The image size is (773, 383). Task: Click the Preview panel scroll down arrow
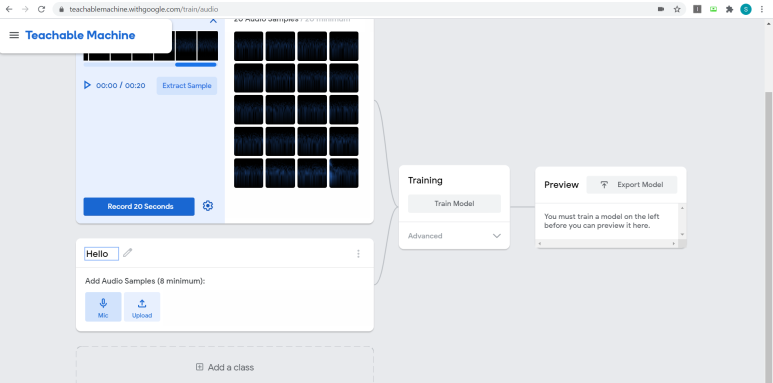[682, 234]
